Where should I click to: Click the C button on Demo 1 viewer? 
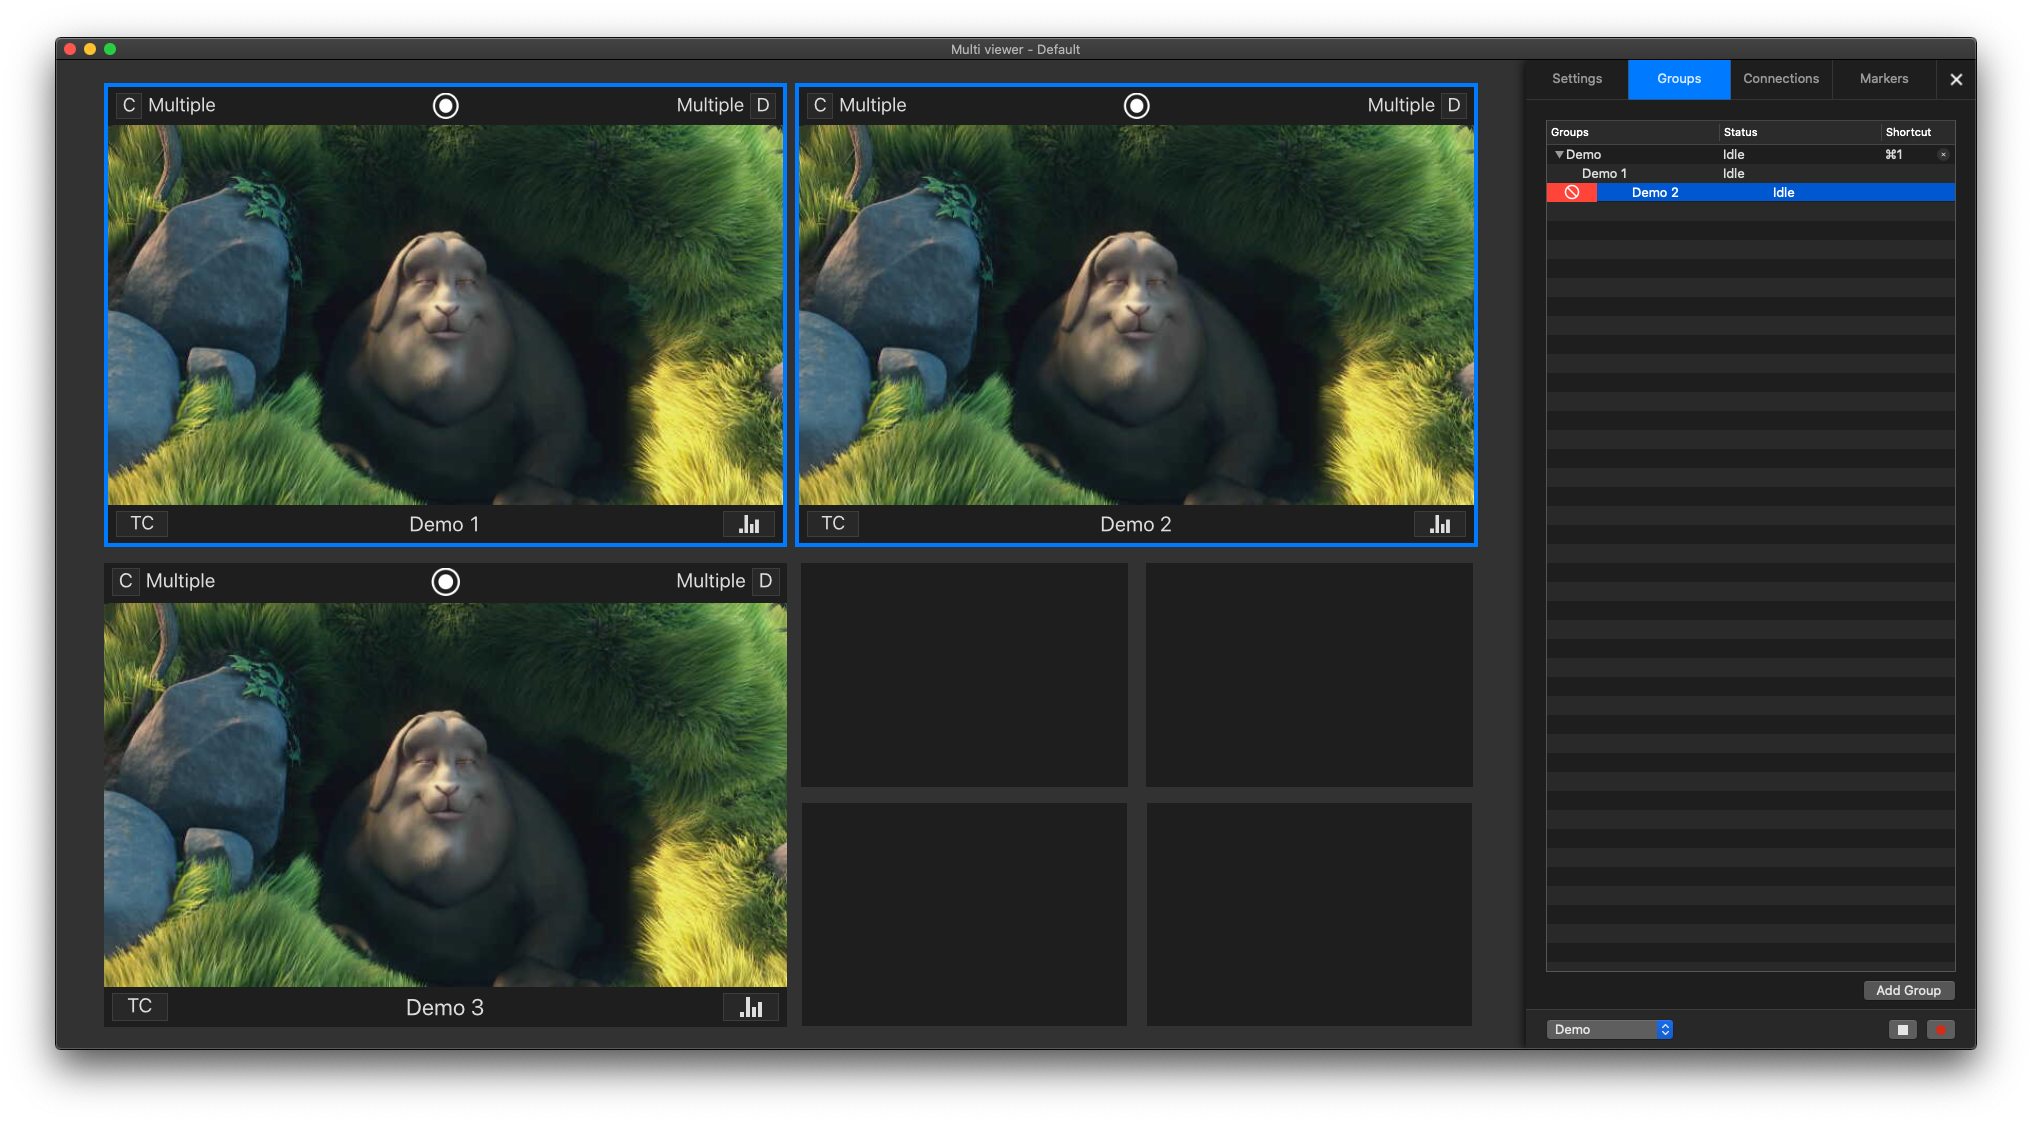(128, 105)
